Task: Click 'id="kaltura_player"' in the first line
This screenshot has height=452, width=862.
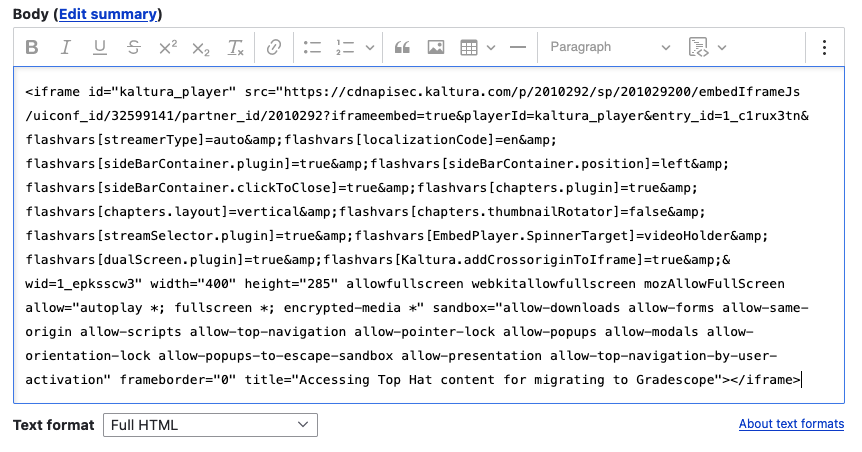Action: pos(162,92)
